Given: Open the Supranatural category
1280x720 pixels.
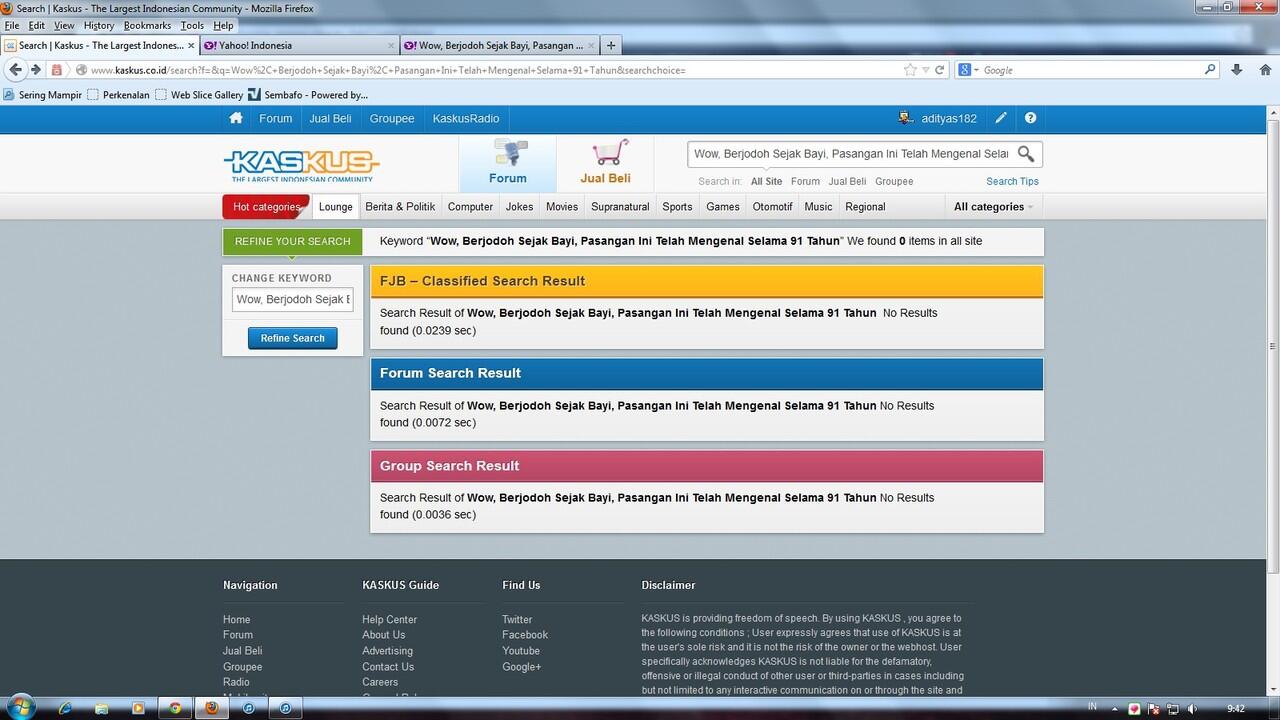Looking at the screenshot, I should tap(620, 207).
